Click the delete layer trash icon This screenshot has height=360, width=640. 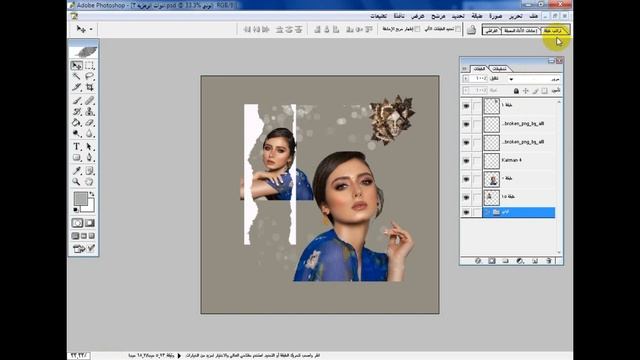549,260
